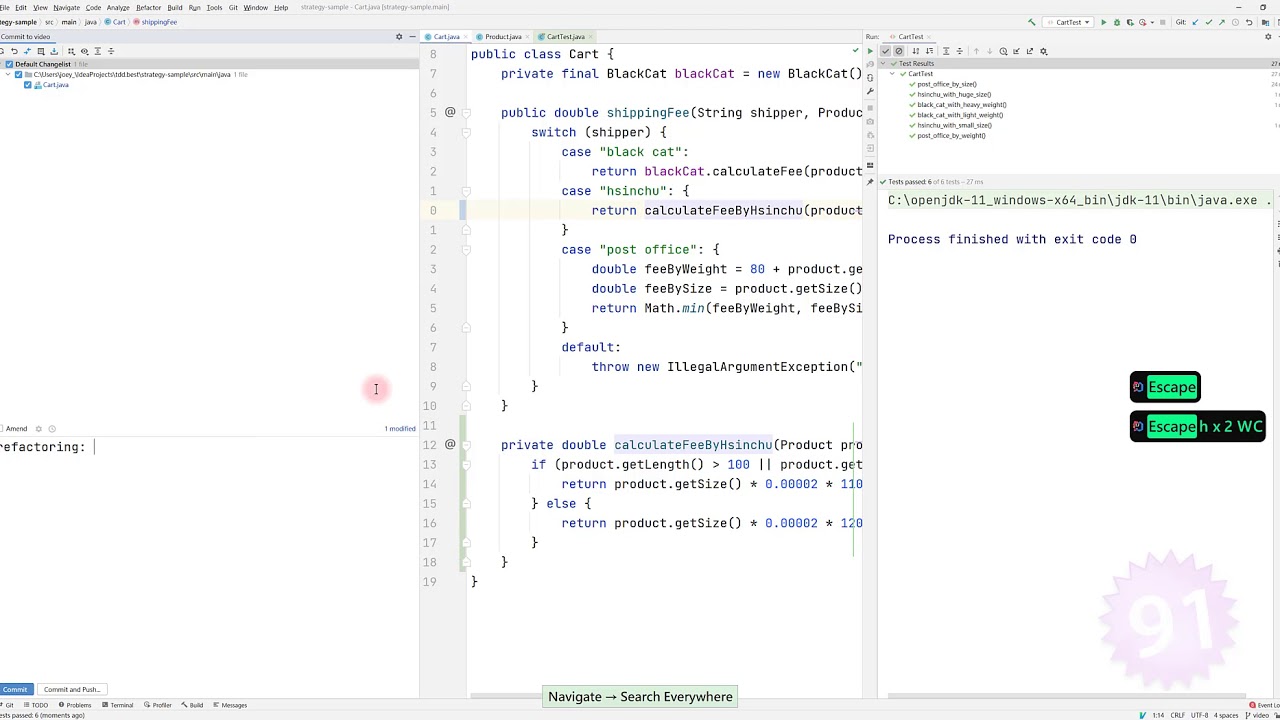Toggle Show Passed tests checkmark filter
This screenshot has width=1280, height=720.
point(885,51)
